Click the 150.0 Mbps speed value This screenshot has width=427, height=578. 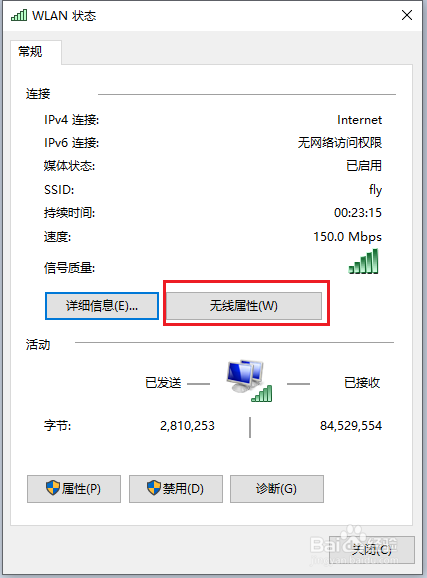click(x=347, y=237)
